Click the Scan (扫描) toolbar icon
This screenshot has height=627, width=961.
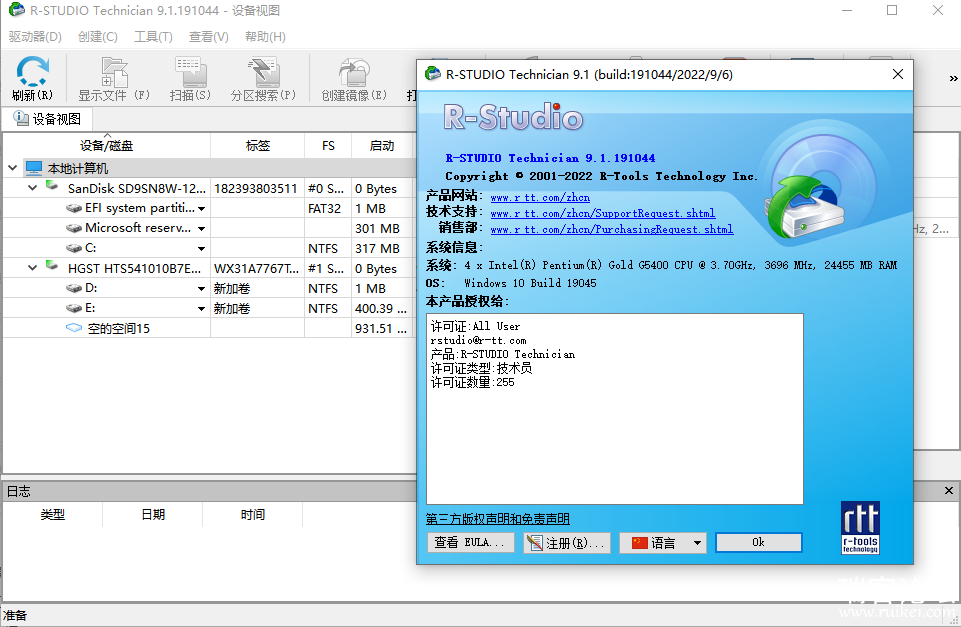click(190, 72)
